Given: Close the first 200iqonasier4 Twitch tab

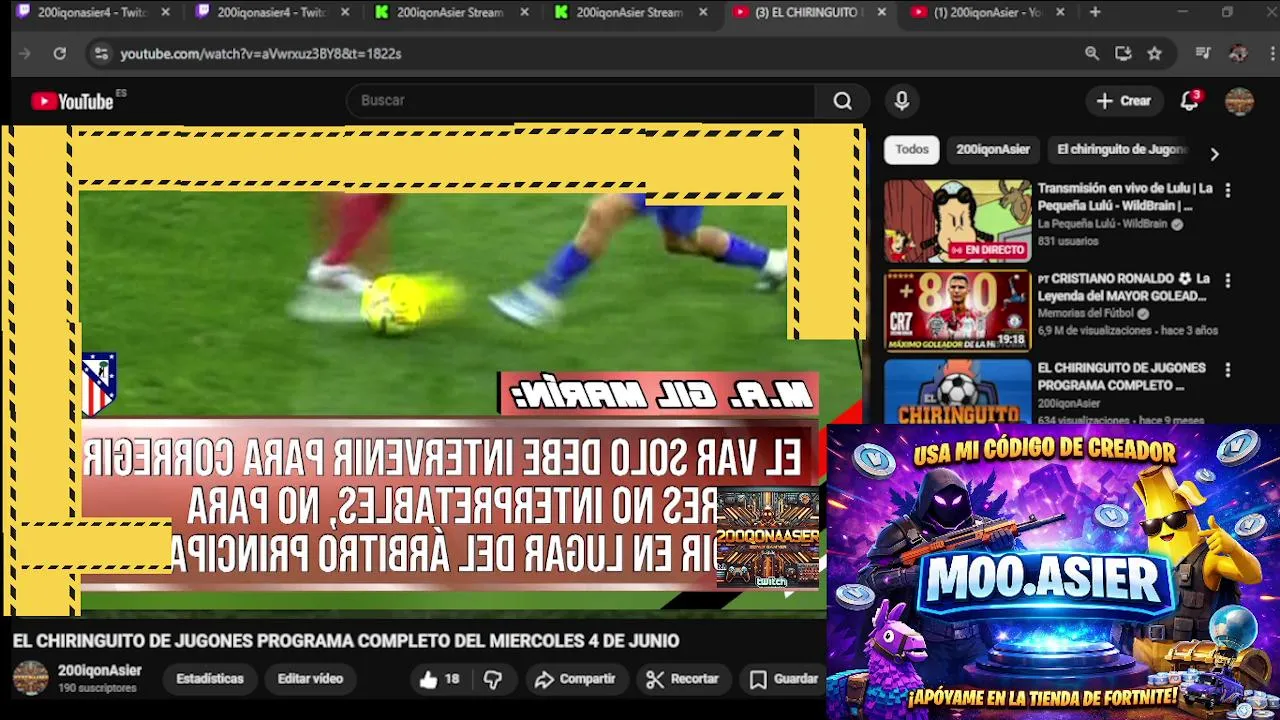Looking at the screenshot, I should click(164, 13).
